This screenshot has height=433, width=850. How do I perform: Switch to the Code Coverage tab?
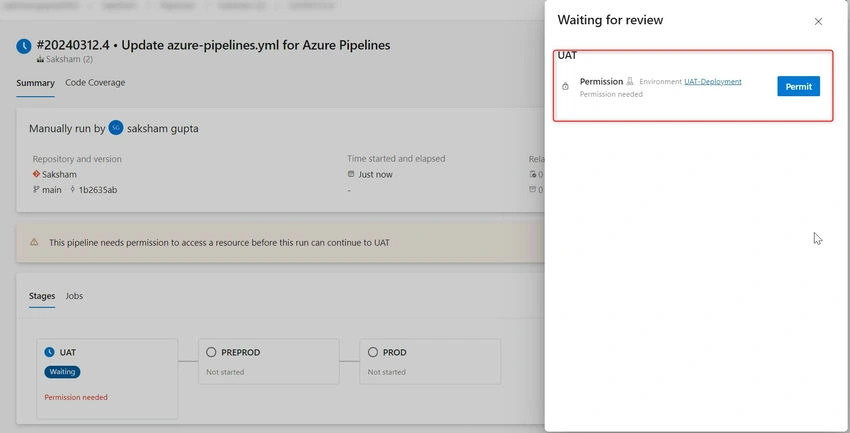coord(95,82)
